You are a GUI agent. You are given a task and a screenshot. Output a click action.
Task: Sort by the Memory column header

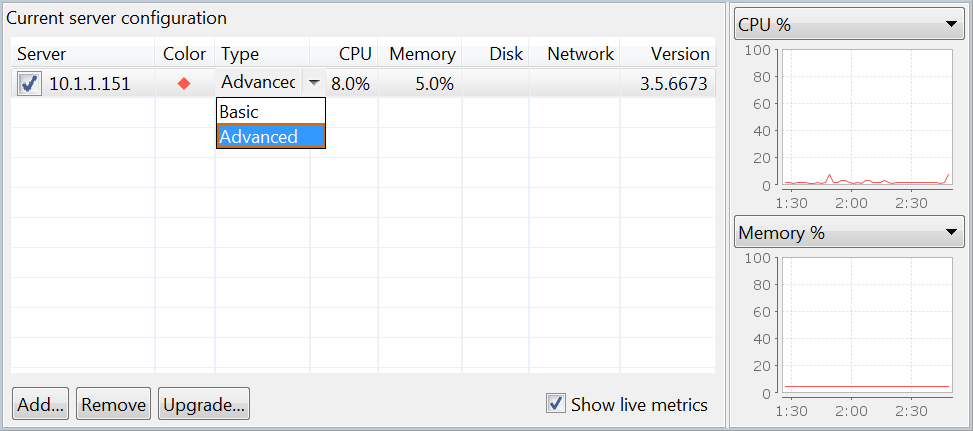pos(420,54)
